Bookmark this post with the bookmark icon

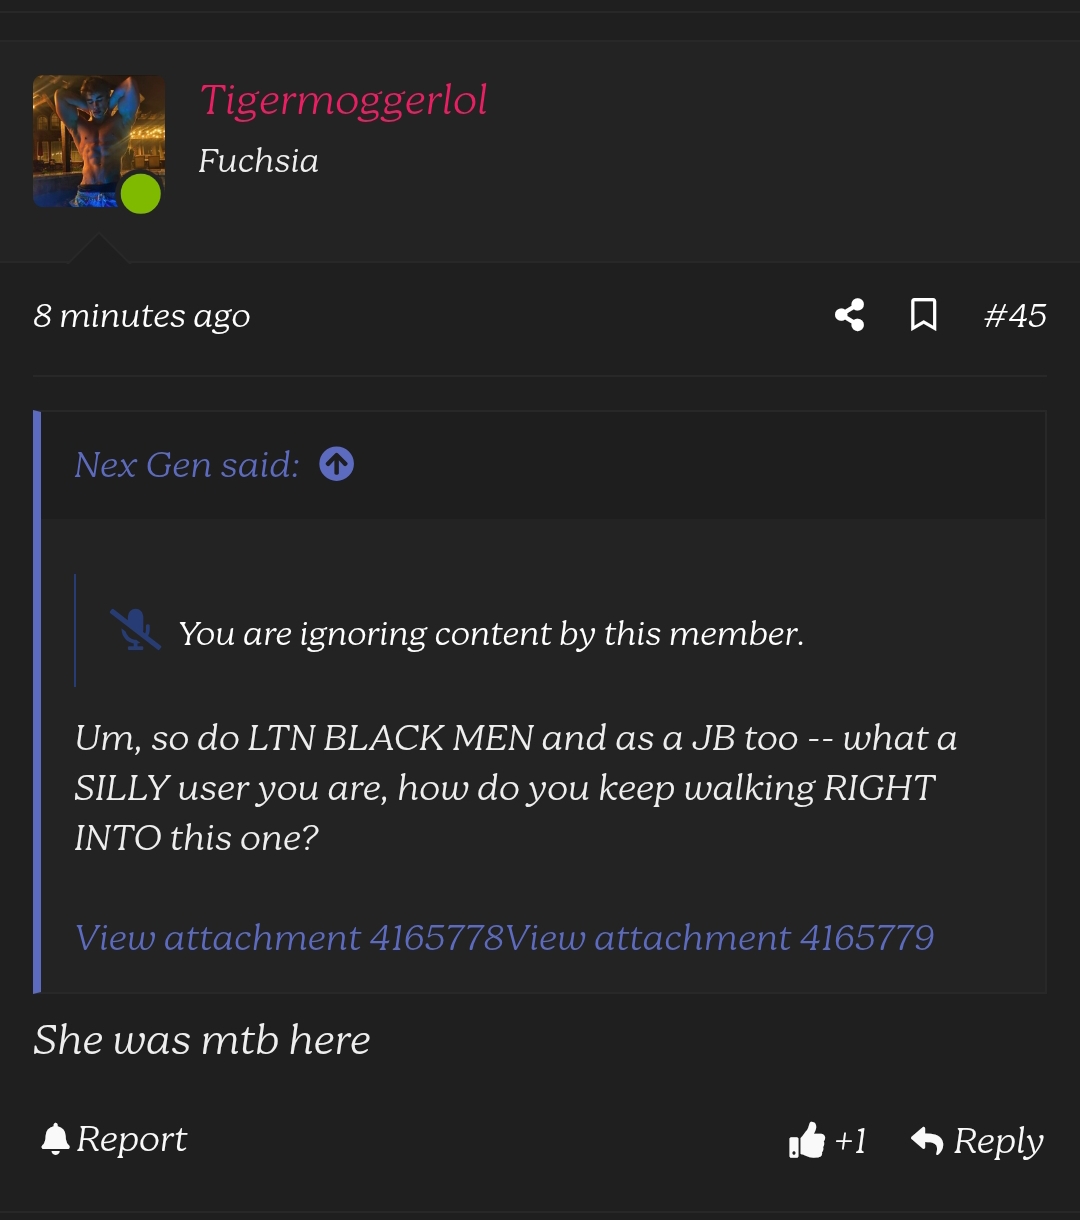[x=924, y=315]
